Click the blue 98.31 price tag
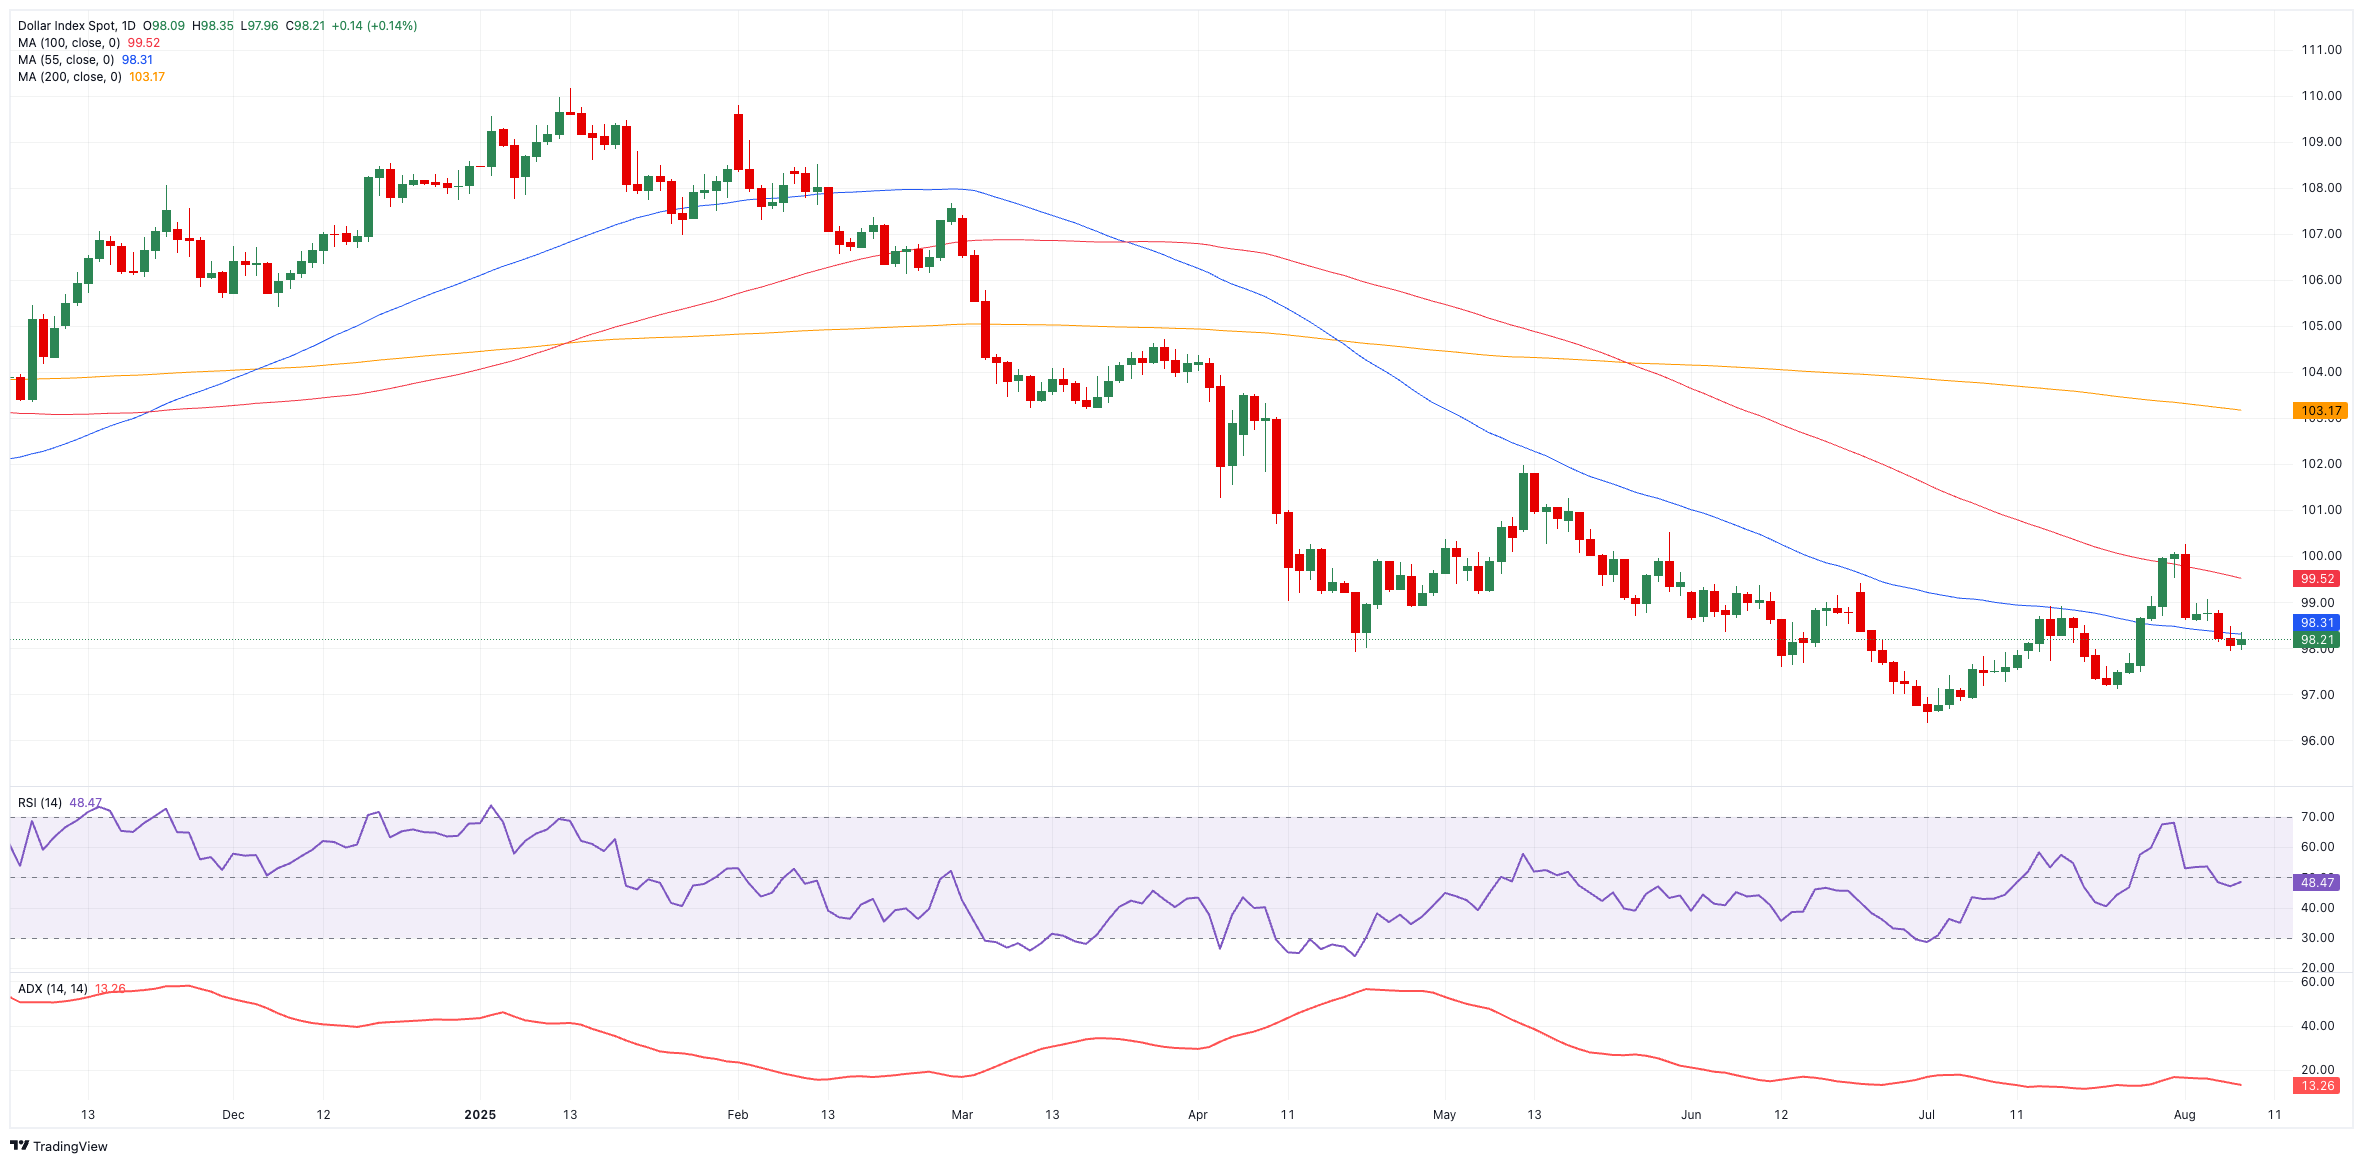2363x1163 pixels. [x=2317, y=623]
